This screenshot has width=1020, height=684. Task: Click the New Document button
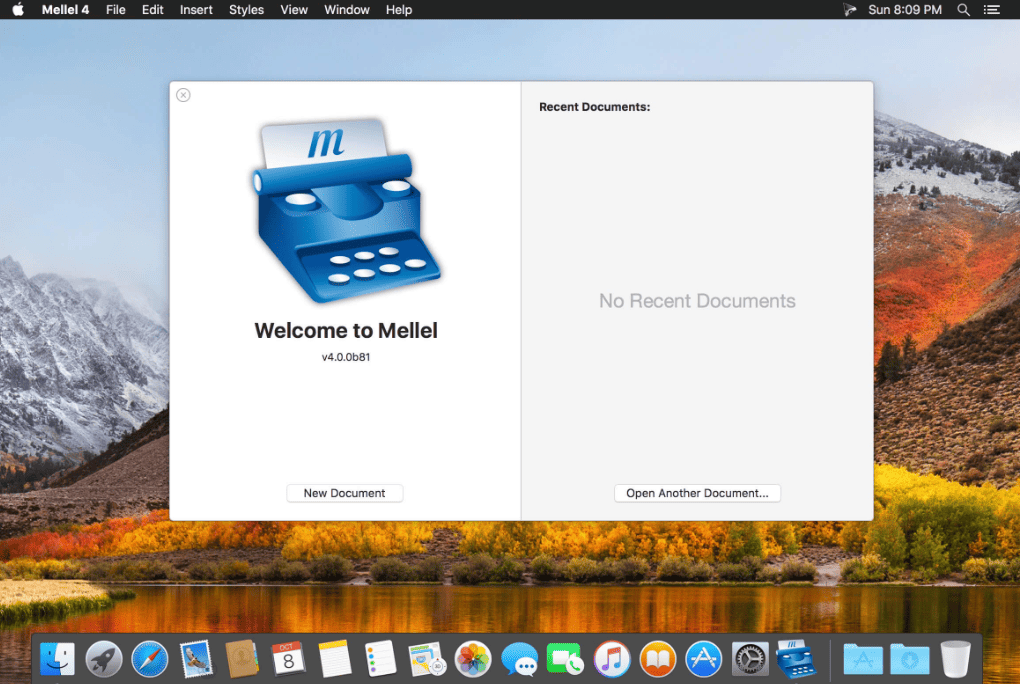344,493
